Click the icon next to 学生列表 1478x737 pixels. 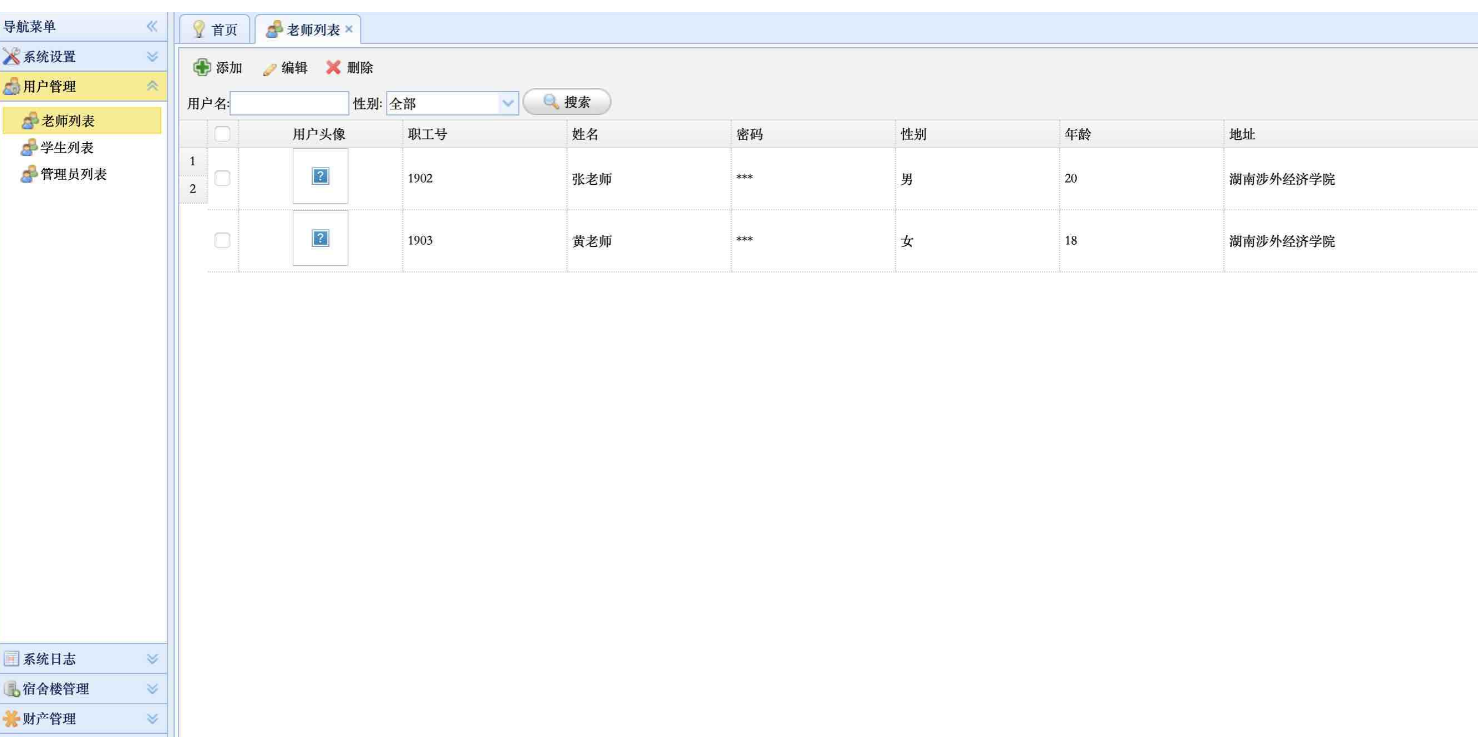[30, 148]
